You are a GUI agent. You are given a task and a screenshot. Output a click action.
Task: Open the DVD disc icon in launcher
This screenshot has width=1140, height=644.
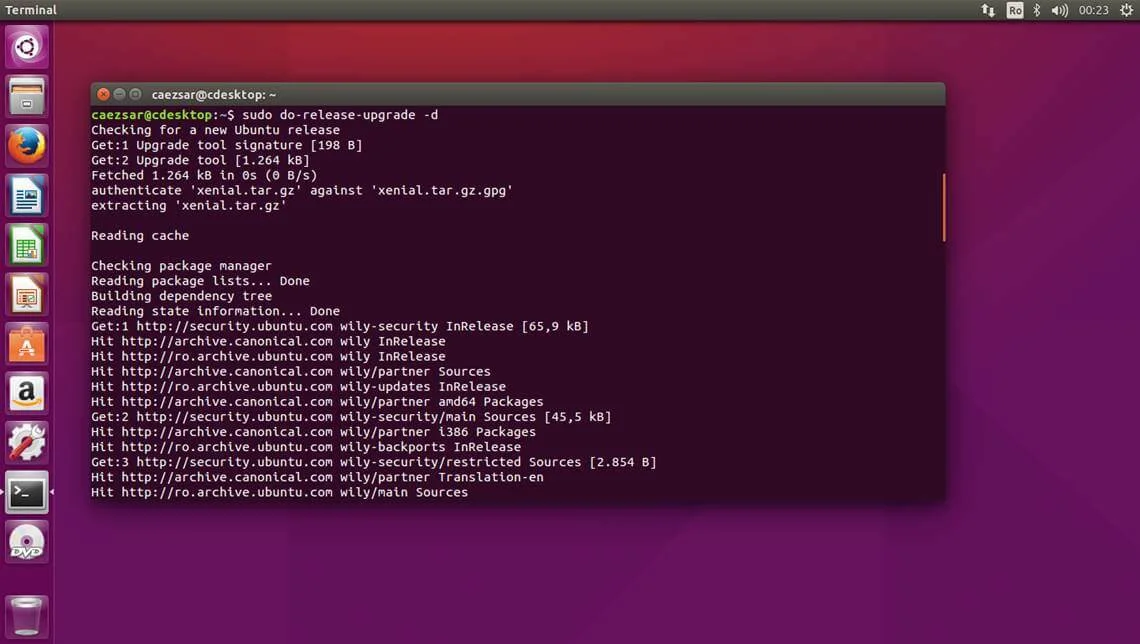coord(27,542)
